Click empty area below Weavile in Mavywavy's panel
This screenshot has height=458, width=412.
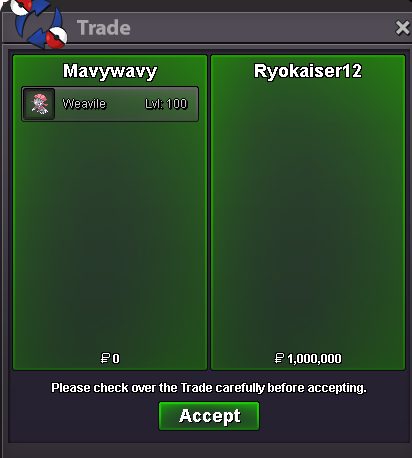click(110, 233)
